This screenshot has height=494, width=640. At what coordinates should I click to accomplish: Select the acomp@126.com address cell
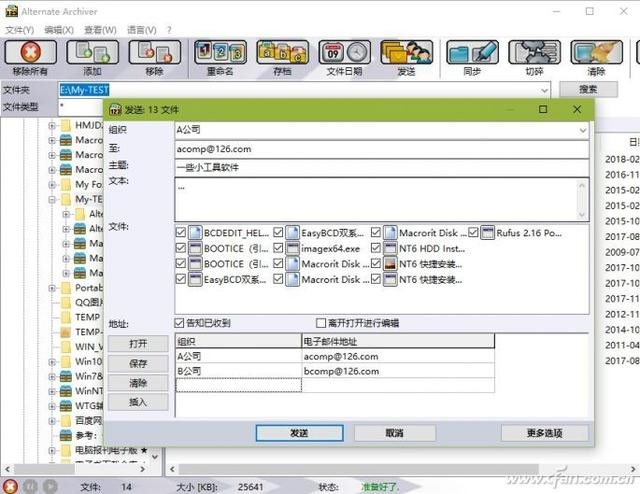pyautogui.click(x=398, y=356)
